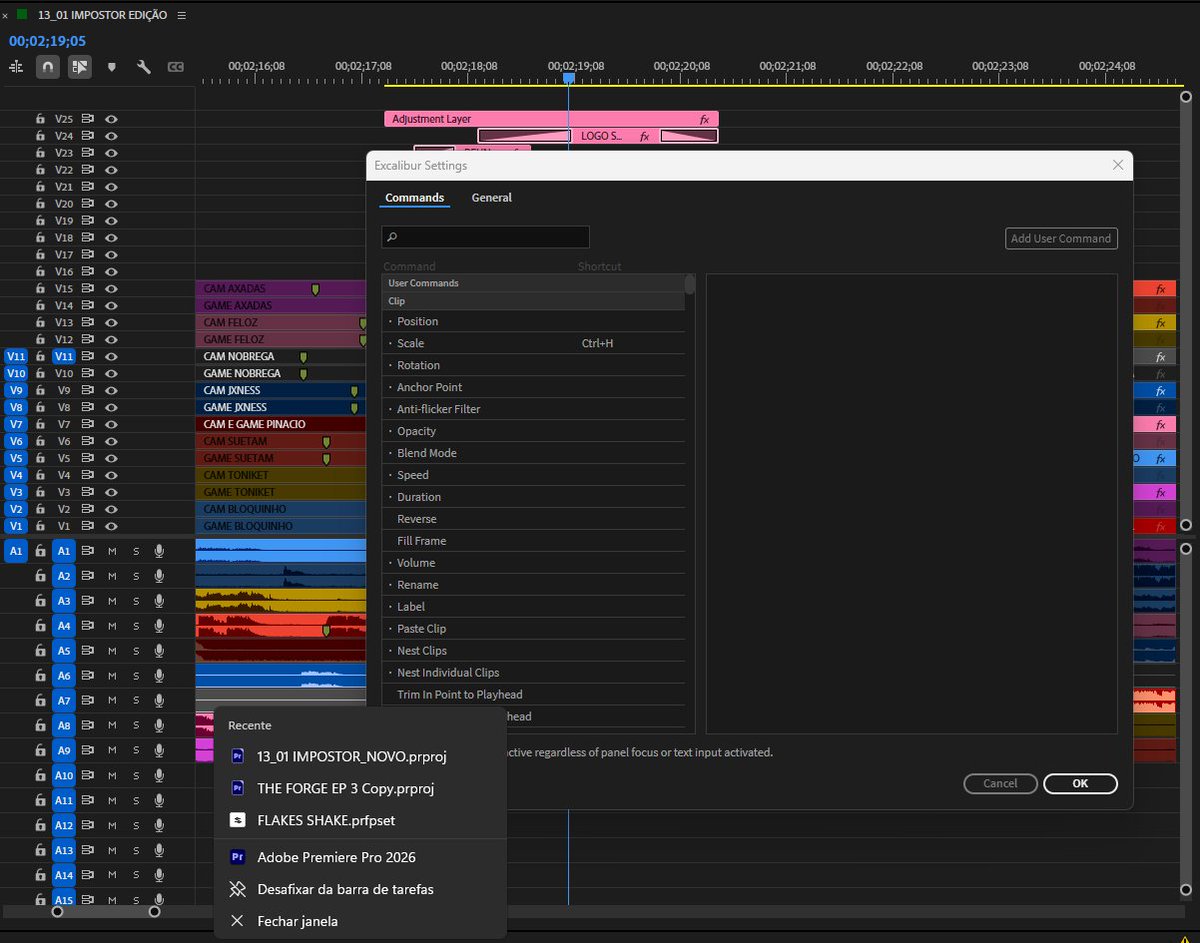Toggle lock on track V20
This screenshot has width=1200, height=943.
click(x=40, y=204)
